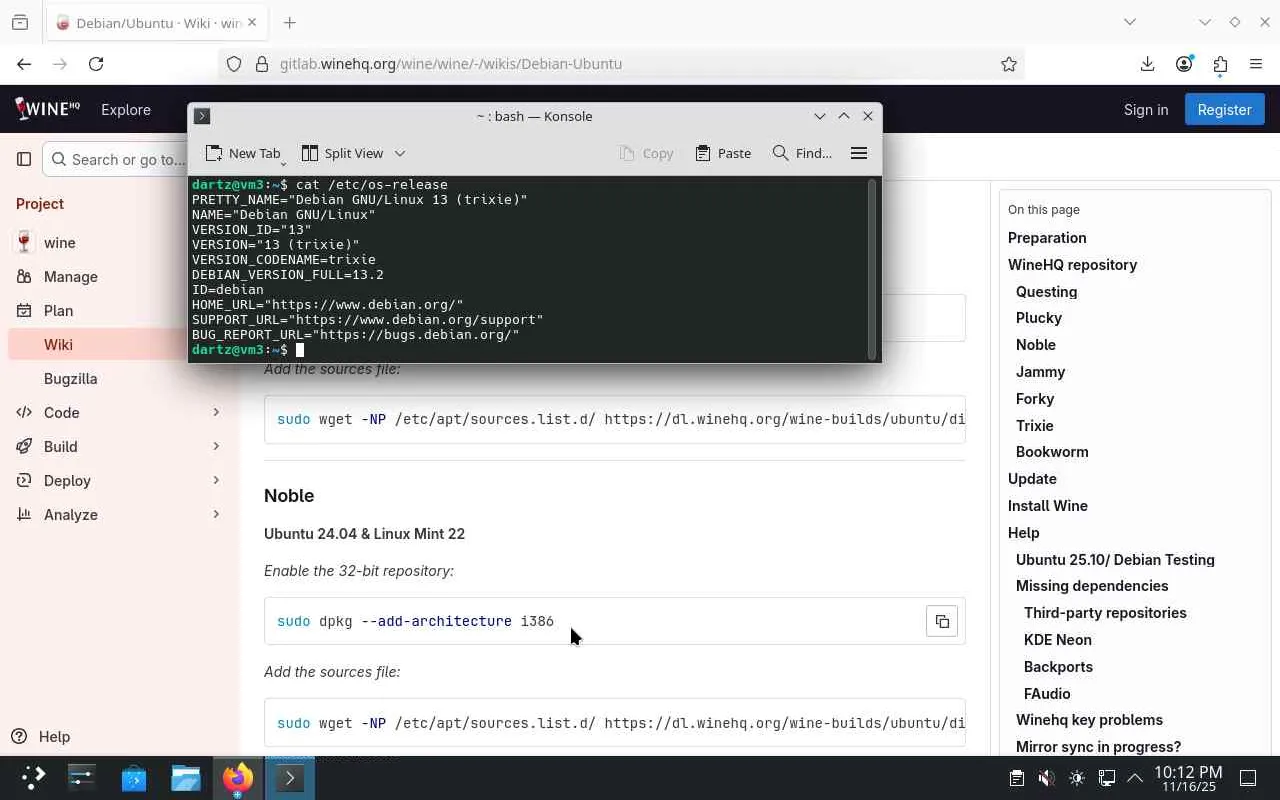Open Firefox downloads panel

tap(1147, 64)
